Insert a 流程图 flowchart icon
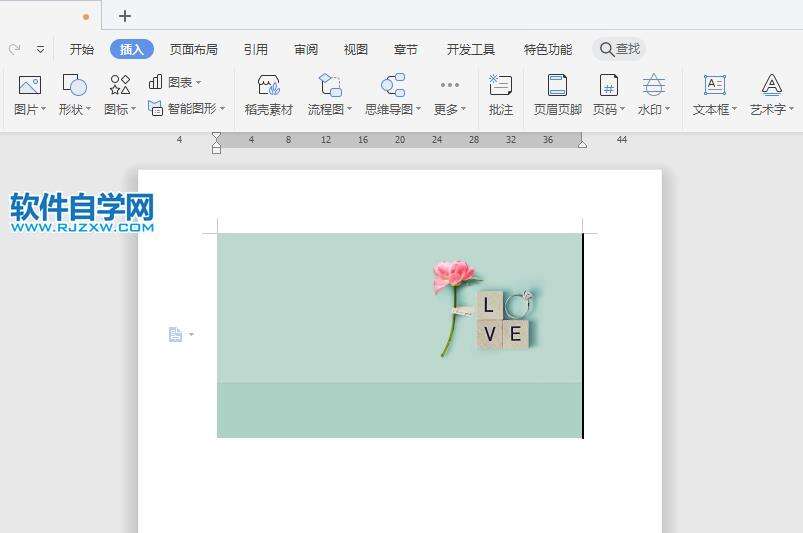 (330, 84)
